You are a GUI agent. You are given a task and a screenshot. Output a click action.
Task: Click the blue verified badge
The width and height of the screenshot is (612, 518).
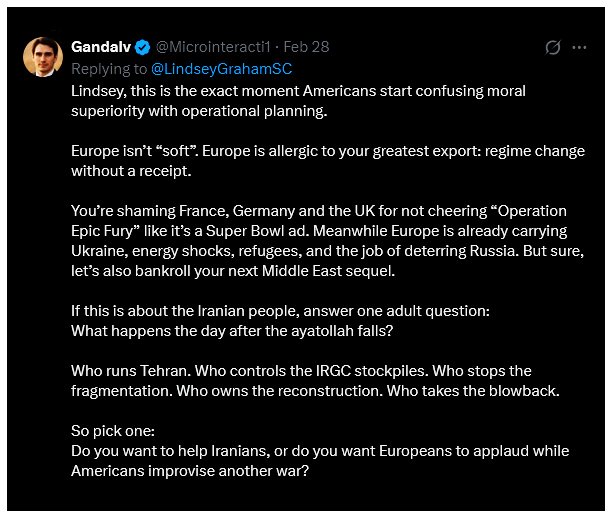click(x=143, y=47)
